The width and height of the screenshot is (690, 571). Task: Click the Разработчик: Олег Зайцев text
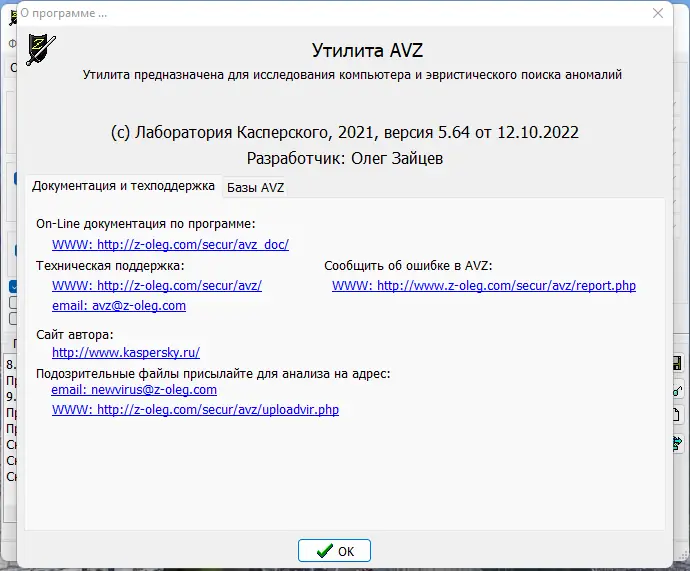click(x=345, y=158)
